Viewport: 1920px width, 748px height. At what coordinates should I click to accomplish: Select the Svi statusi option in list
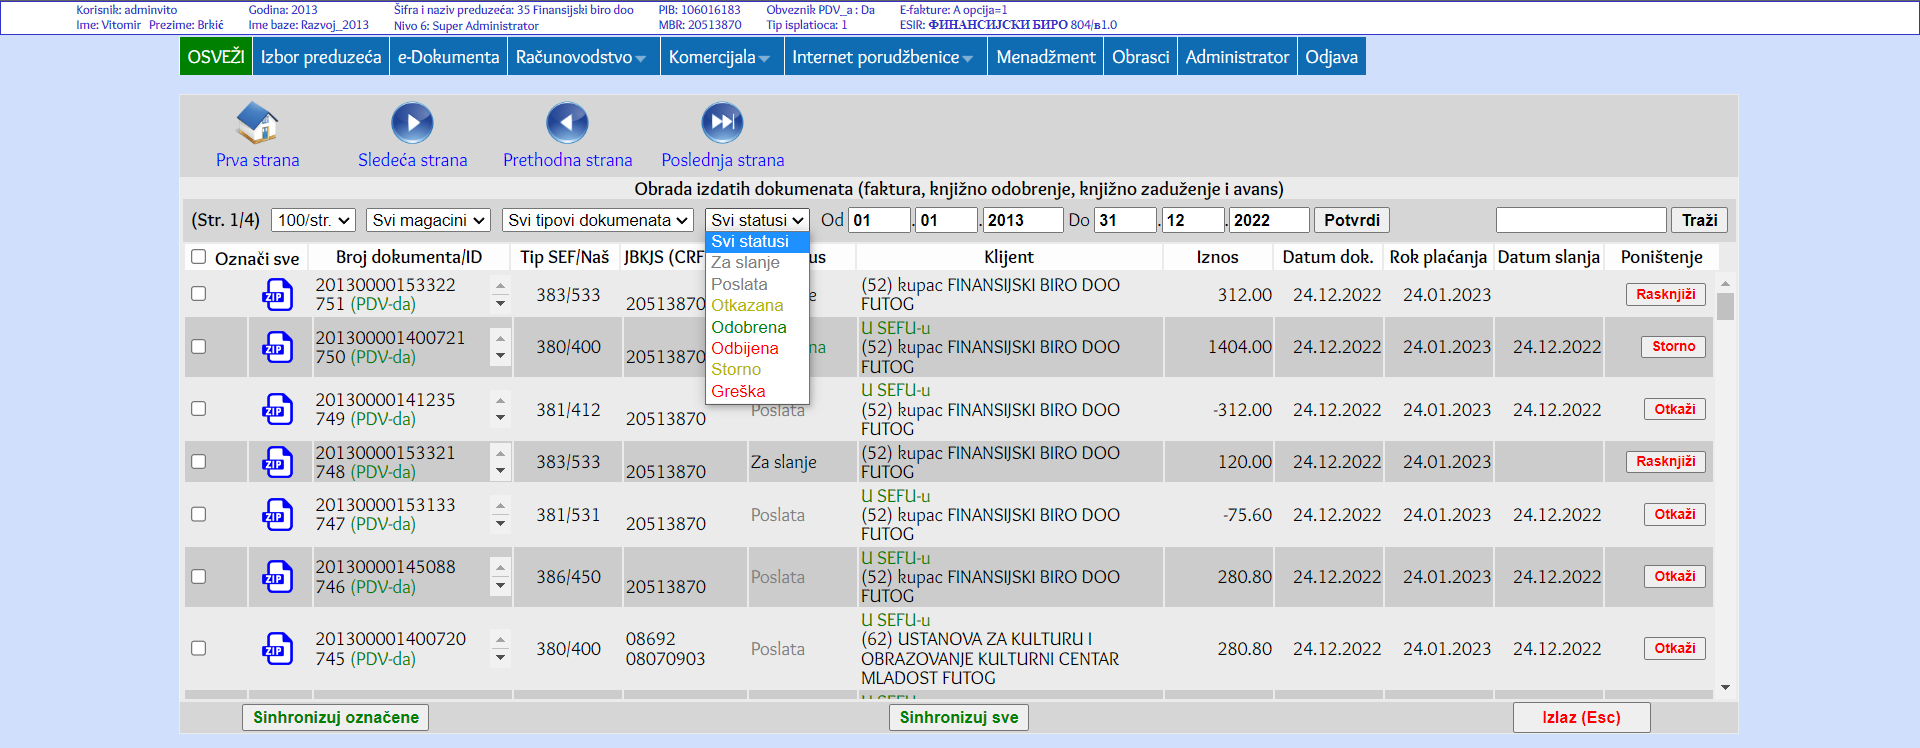coord(757,242)
